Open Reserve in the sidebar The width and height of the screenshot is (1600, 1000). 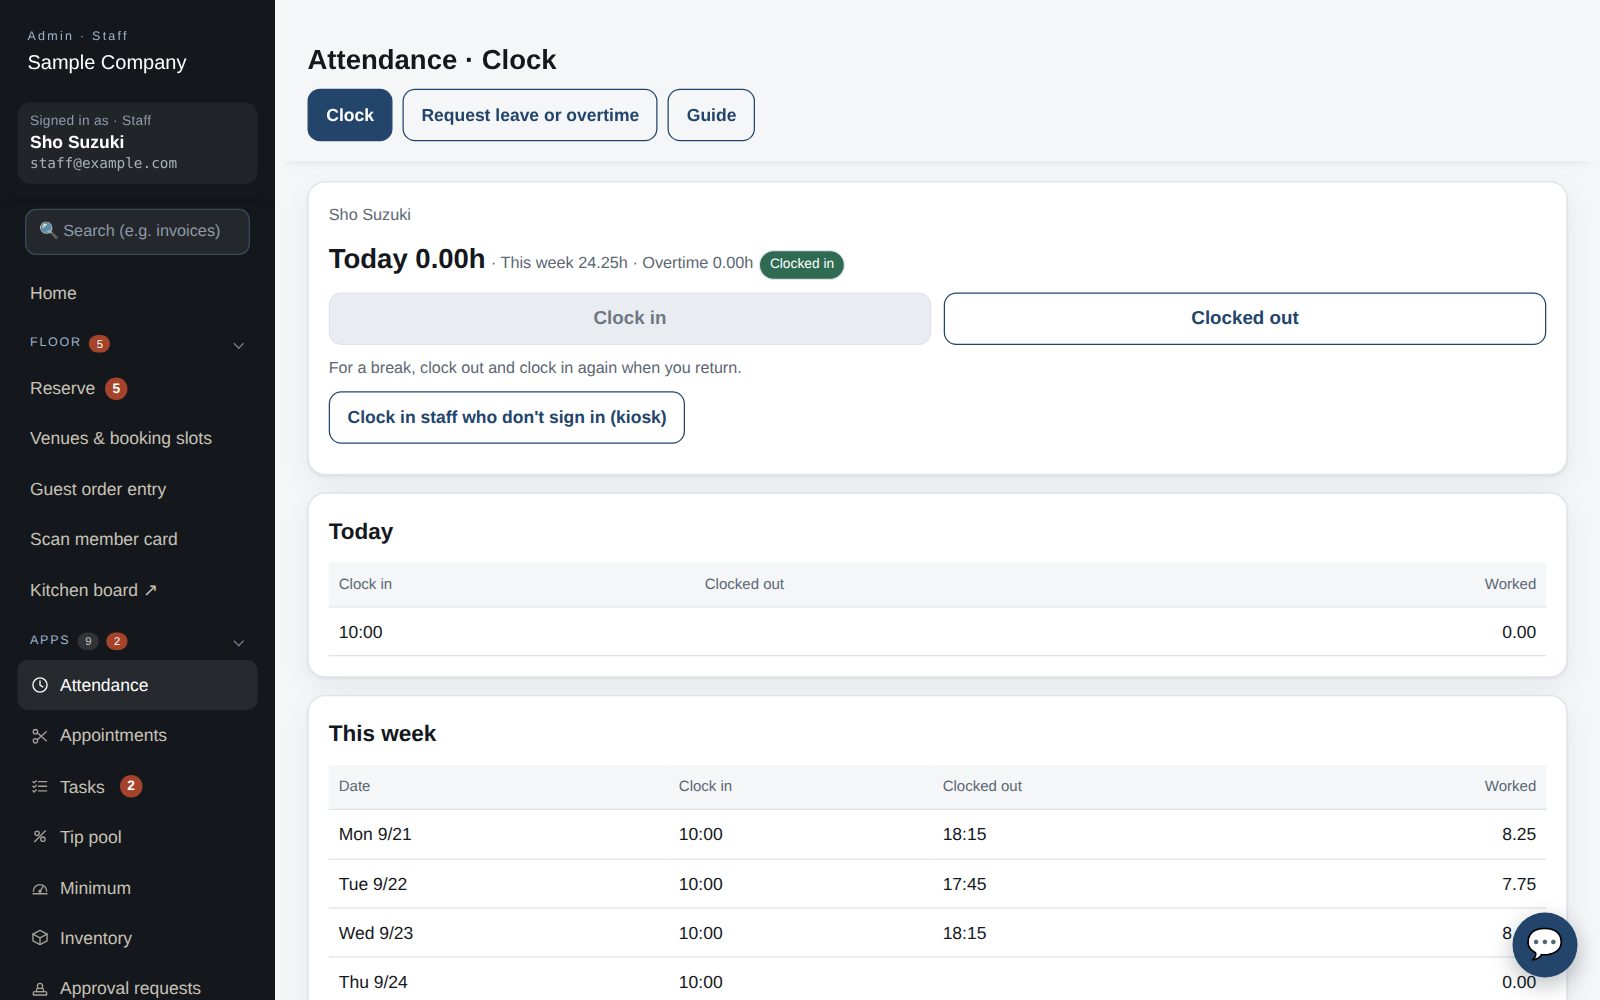tap(62, 388)
